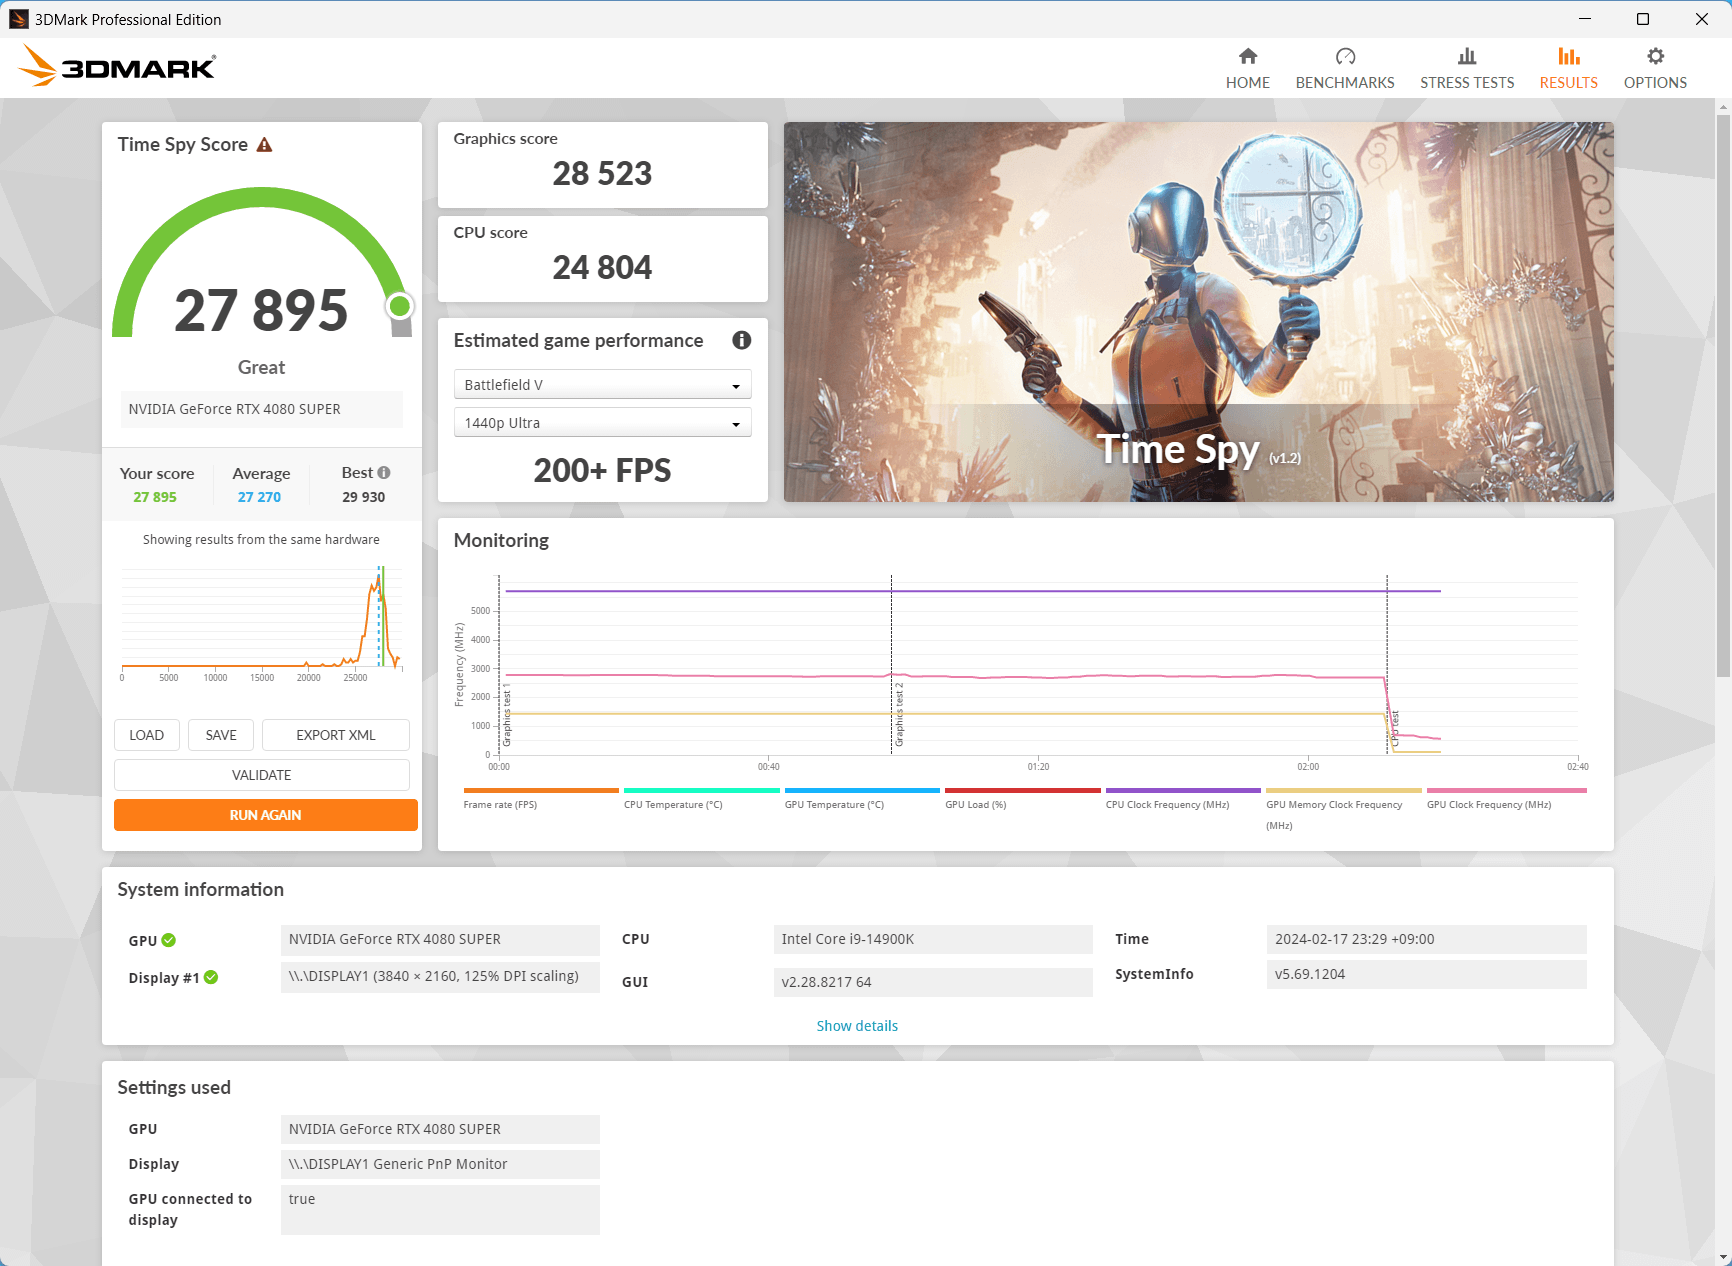
Task: Click the VALIDATE button
Action: click(262, 775)
